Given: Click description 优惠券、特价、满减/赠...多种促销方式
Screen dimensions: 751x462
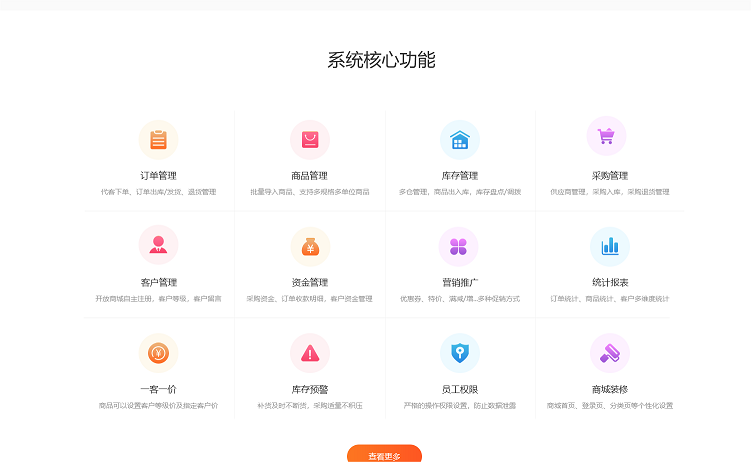Looking at the screenshot, I should point(460,299).
